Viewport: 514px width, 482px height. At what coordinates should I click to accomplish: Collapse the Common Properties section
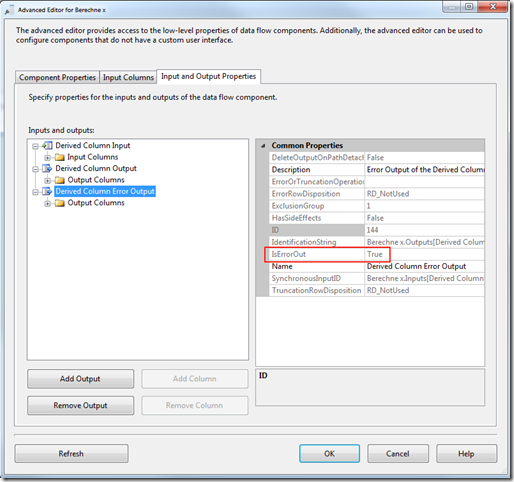tap(263, 146)
